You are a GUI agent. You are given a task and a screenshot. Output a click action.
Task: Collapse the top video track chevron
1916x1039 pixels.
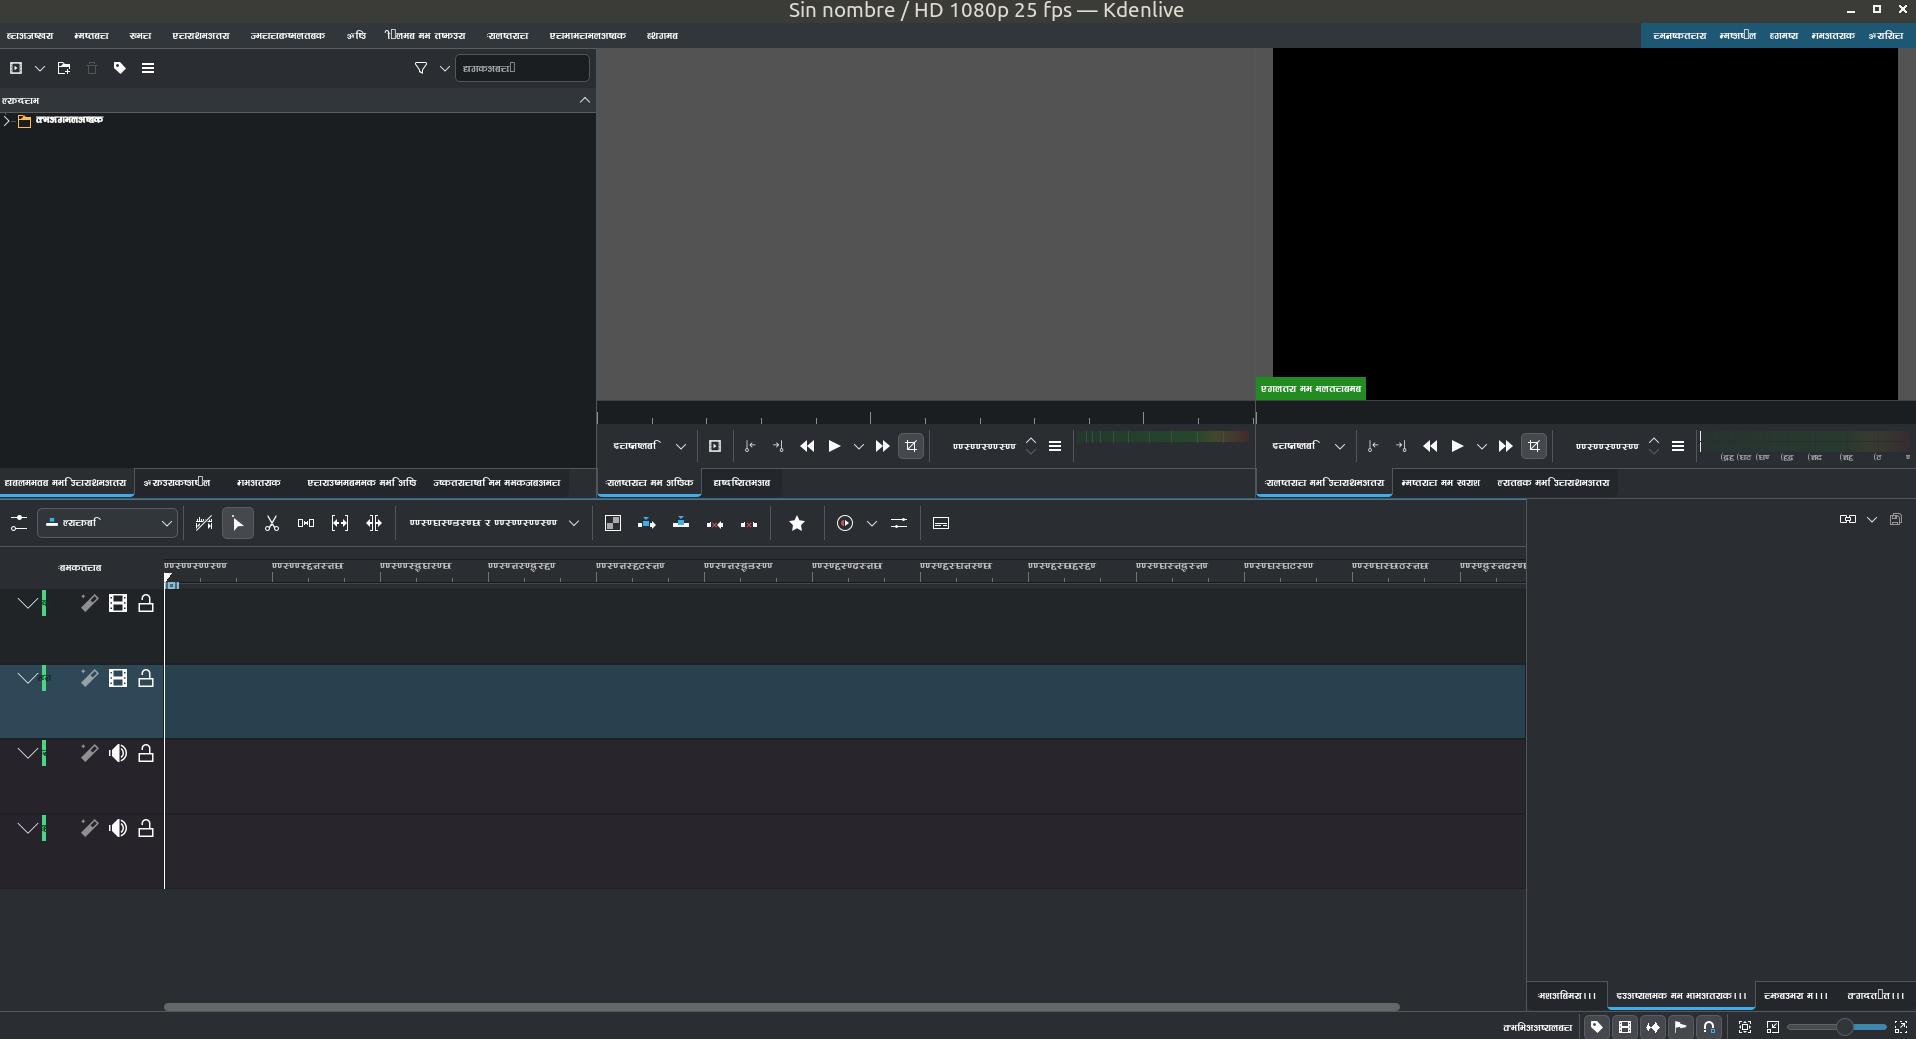pyautogui.click(x=28, y=603)
